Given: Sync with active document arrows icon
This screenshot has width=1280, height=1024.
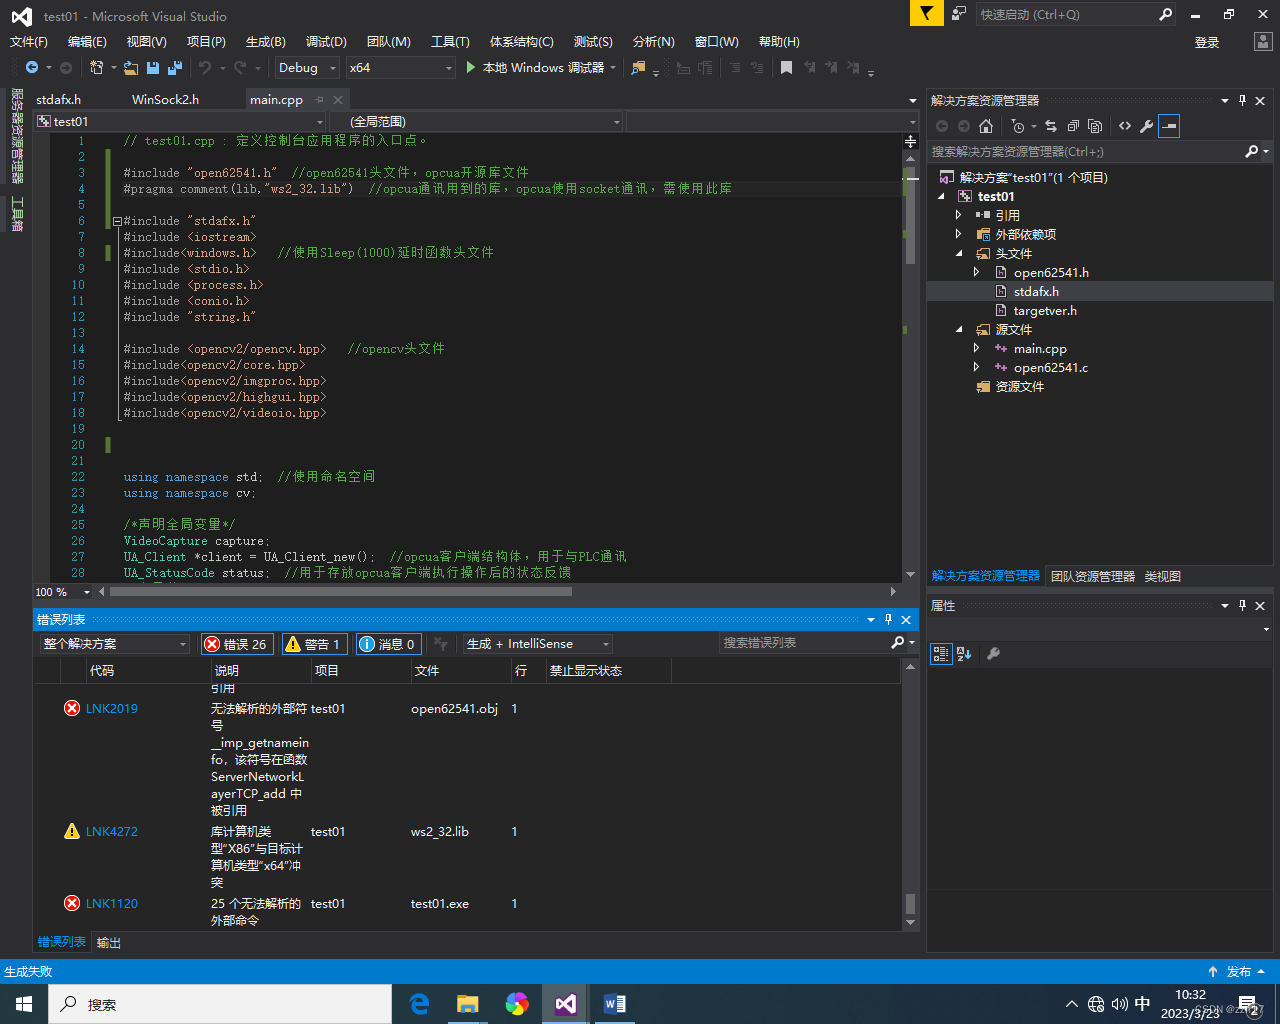Looking at the screenshot, I should [x=1051, y=126].
